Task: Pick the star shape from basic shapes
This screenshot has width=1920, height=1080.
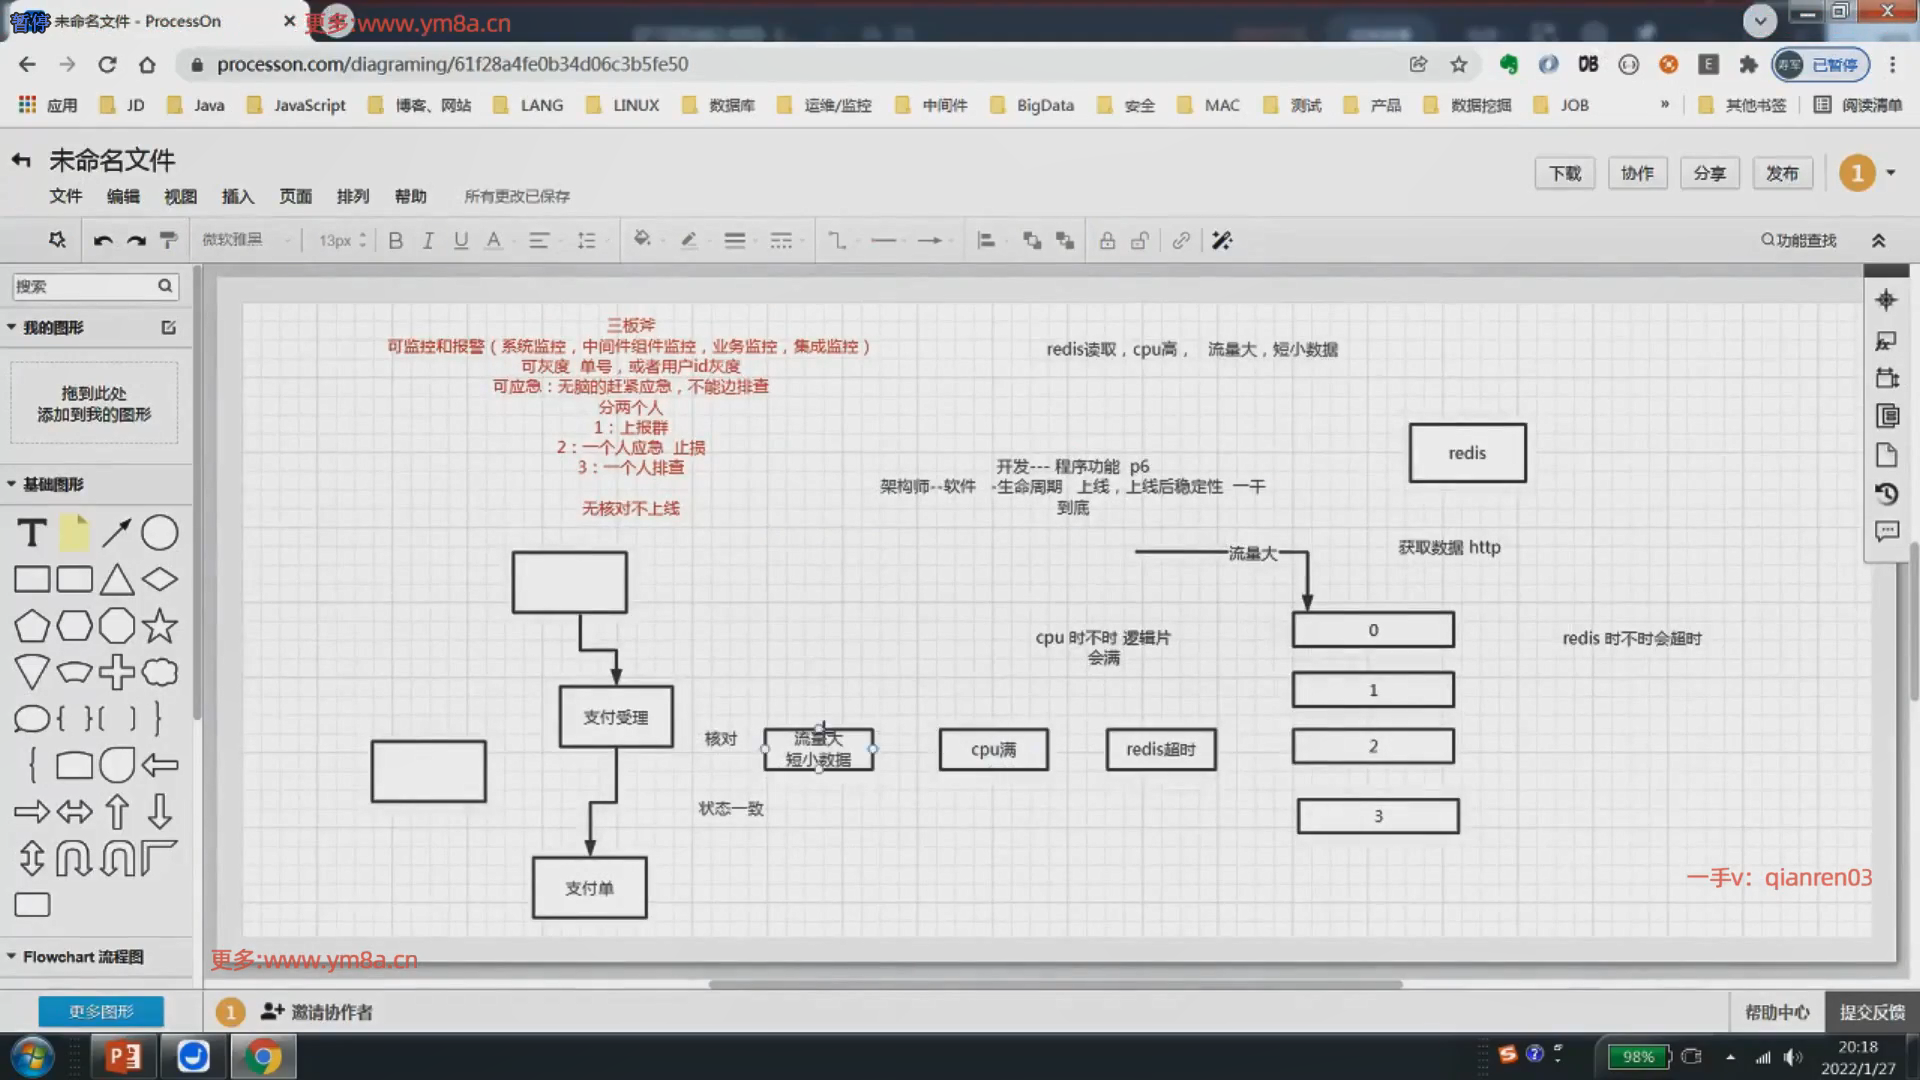Action: (x=160, y=626)
